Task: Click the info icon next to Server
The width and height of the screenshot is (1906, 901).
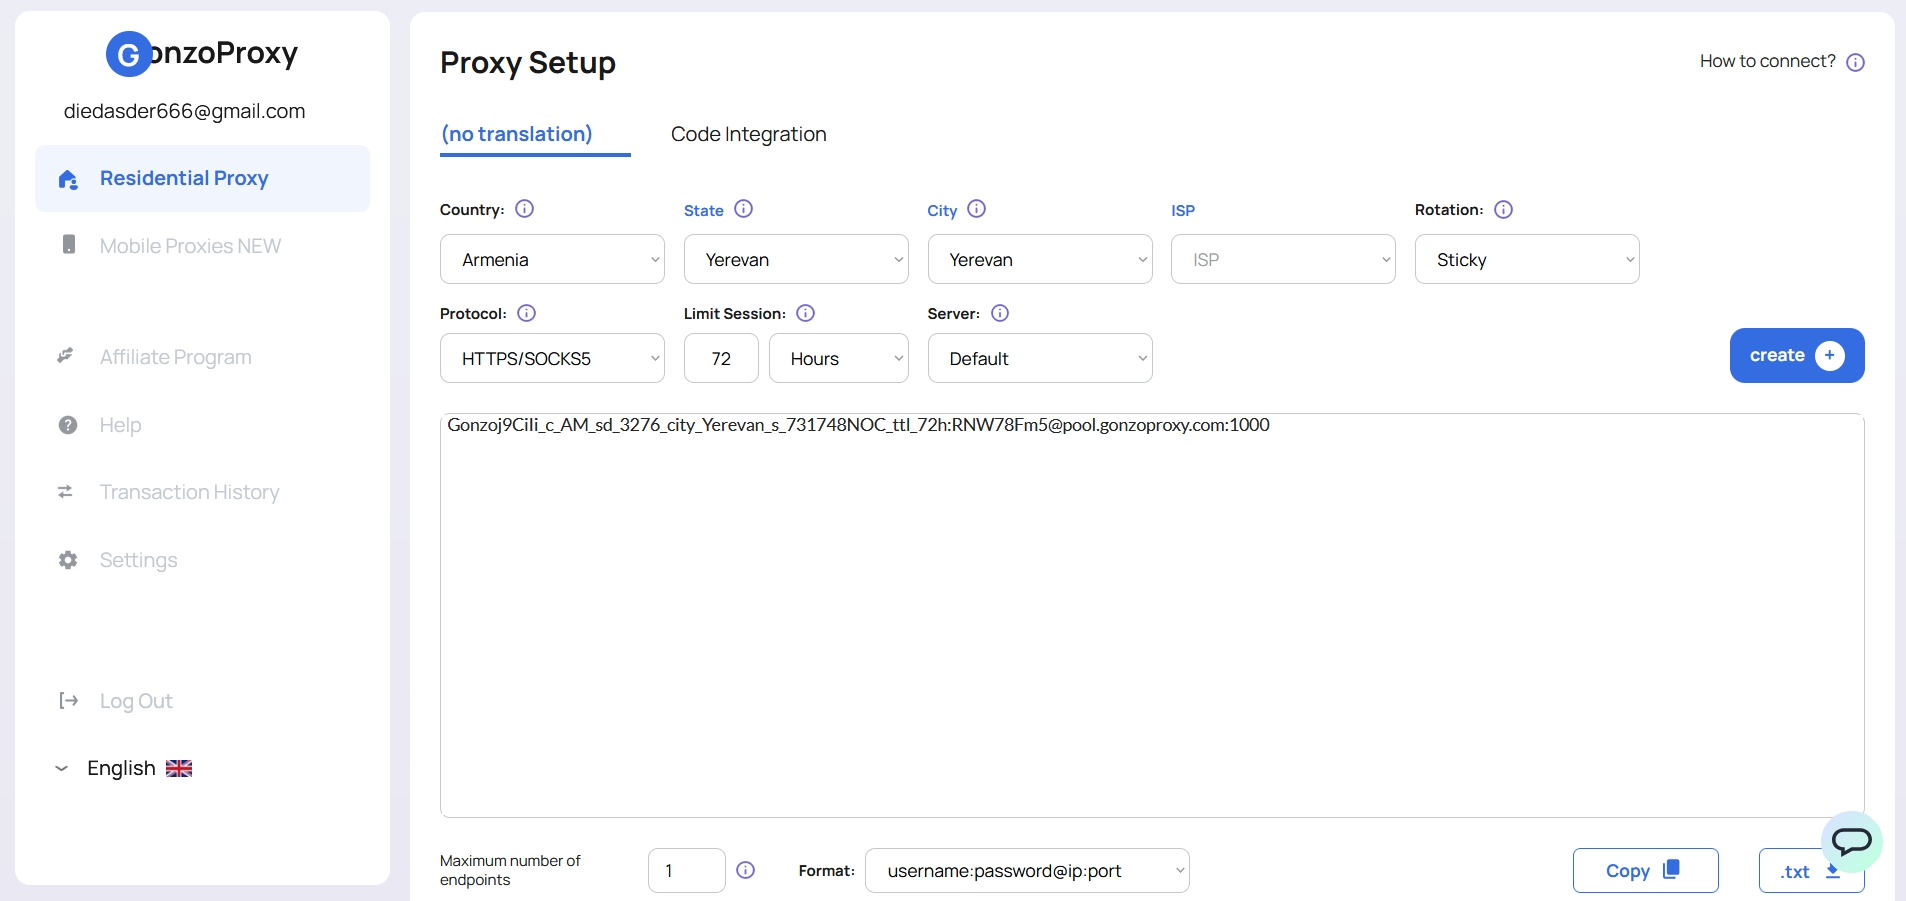Action: click(999, 313)
